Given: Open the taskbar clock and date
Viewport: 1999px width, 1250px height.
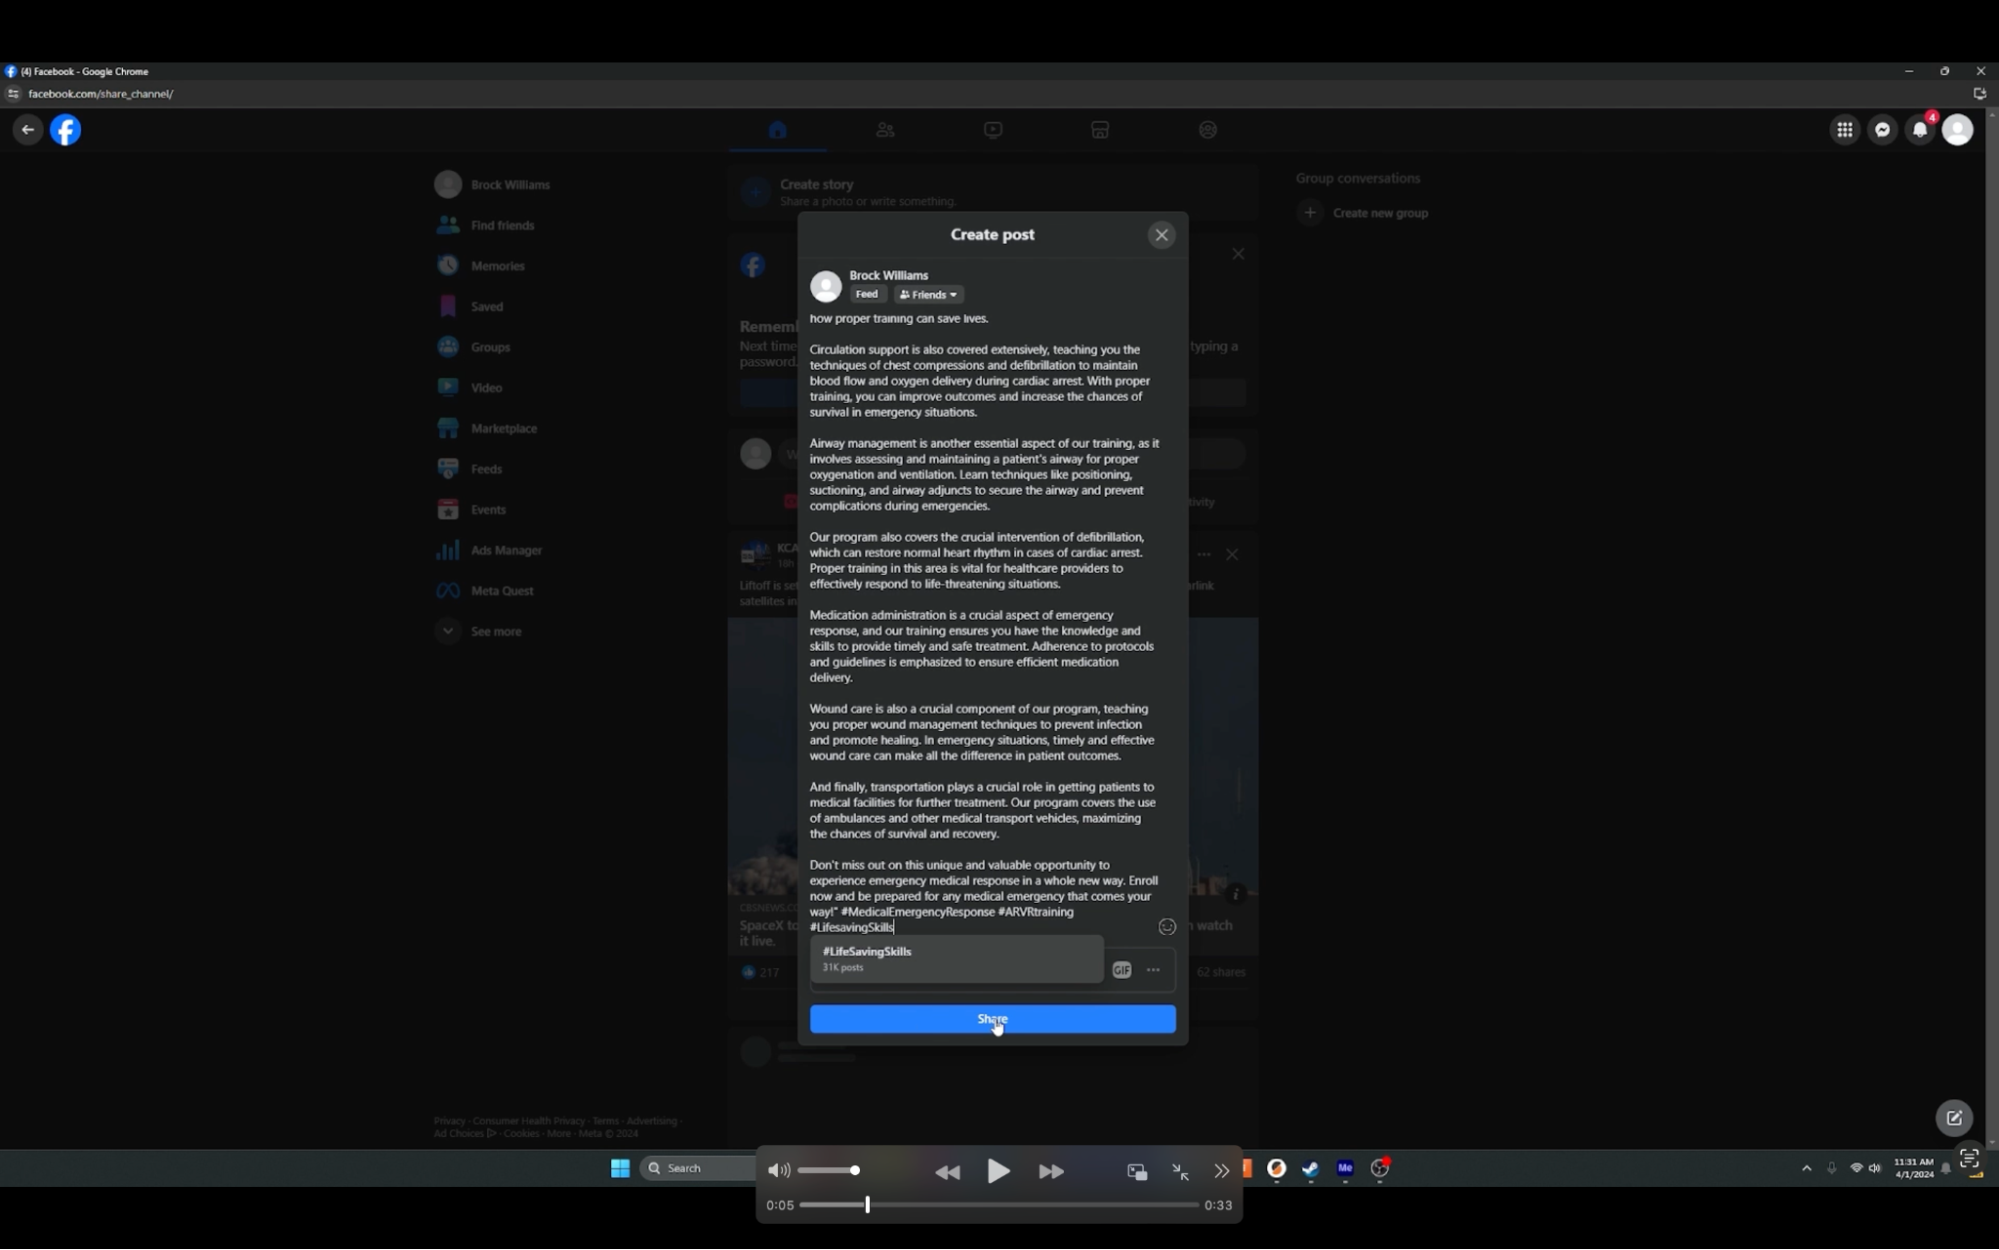Looking at the screenshot, I should click(1913, 1169).
